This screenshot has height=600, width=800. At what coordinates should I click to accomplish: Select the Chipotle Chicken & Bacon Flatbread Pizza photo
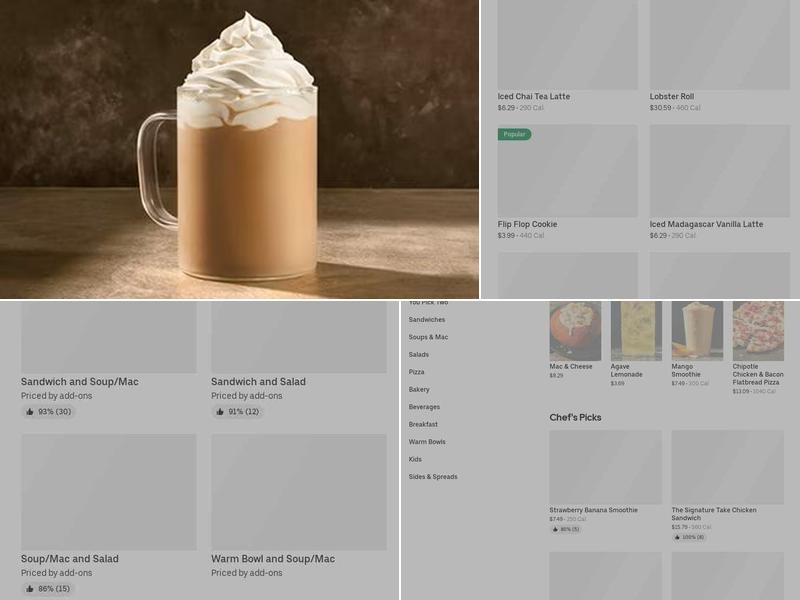(758, 331)
